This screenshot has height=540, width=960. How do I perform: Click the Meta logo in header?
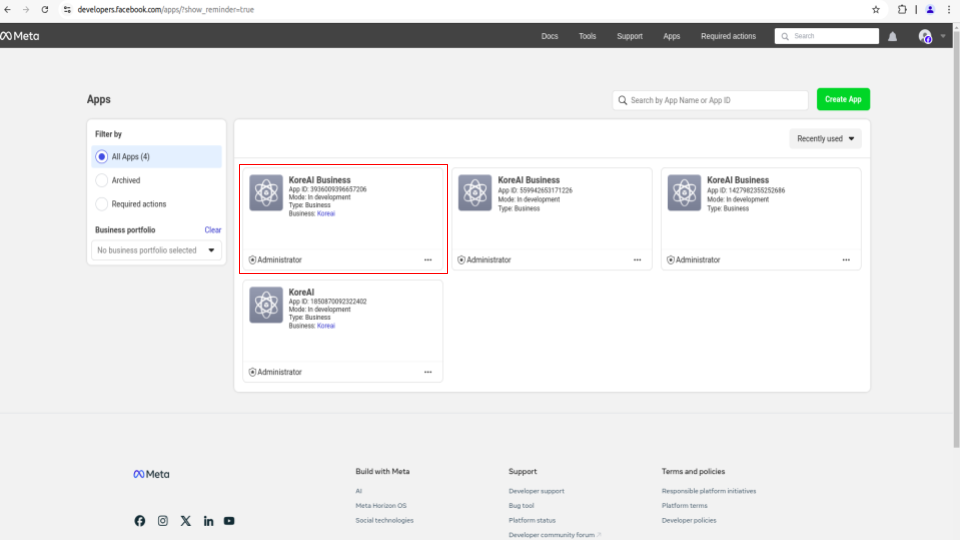(x=20, y=36)
